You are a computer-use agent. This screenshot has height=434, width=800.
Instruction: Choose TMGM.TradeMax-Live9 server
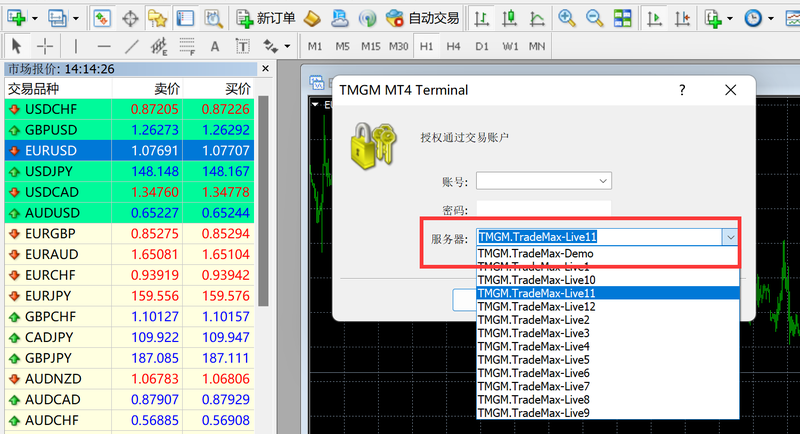608,413
